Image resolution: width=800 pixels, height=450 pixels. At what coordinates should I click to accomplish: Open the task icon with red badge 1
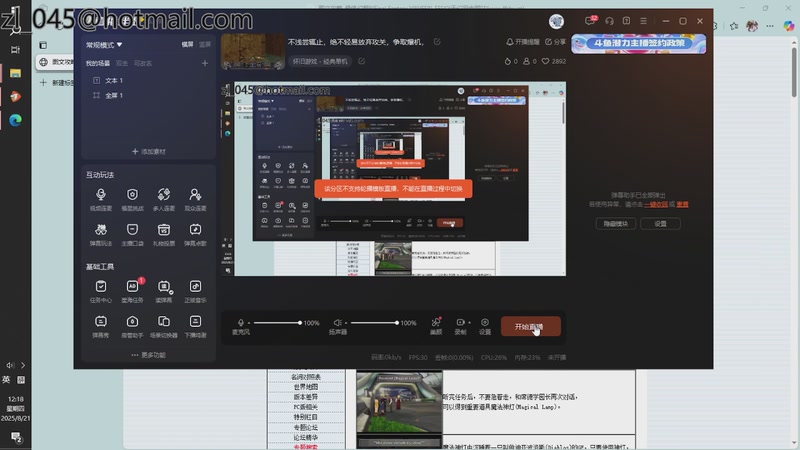coord(132,291)
